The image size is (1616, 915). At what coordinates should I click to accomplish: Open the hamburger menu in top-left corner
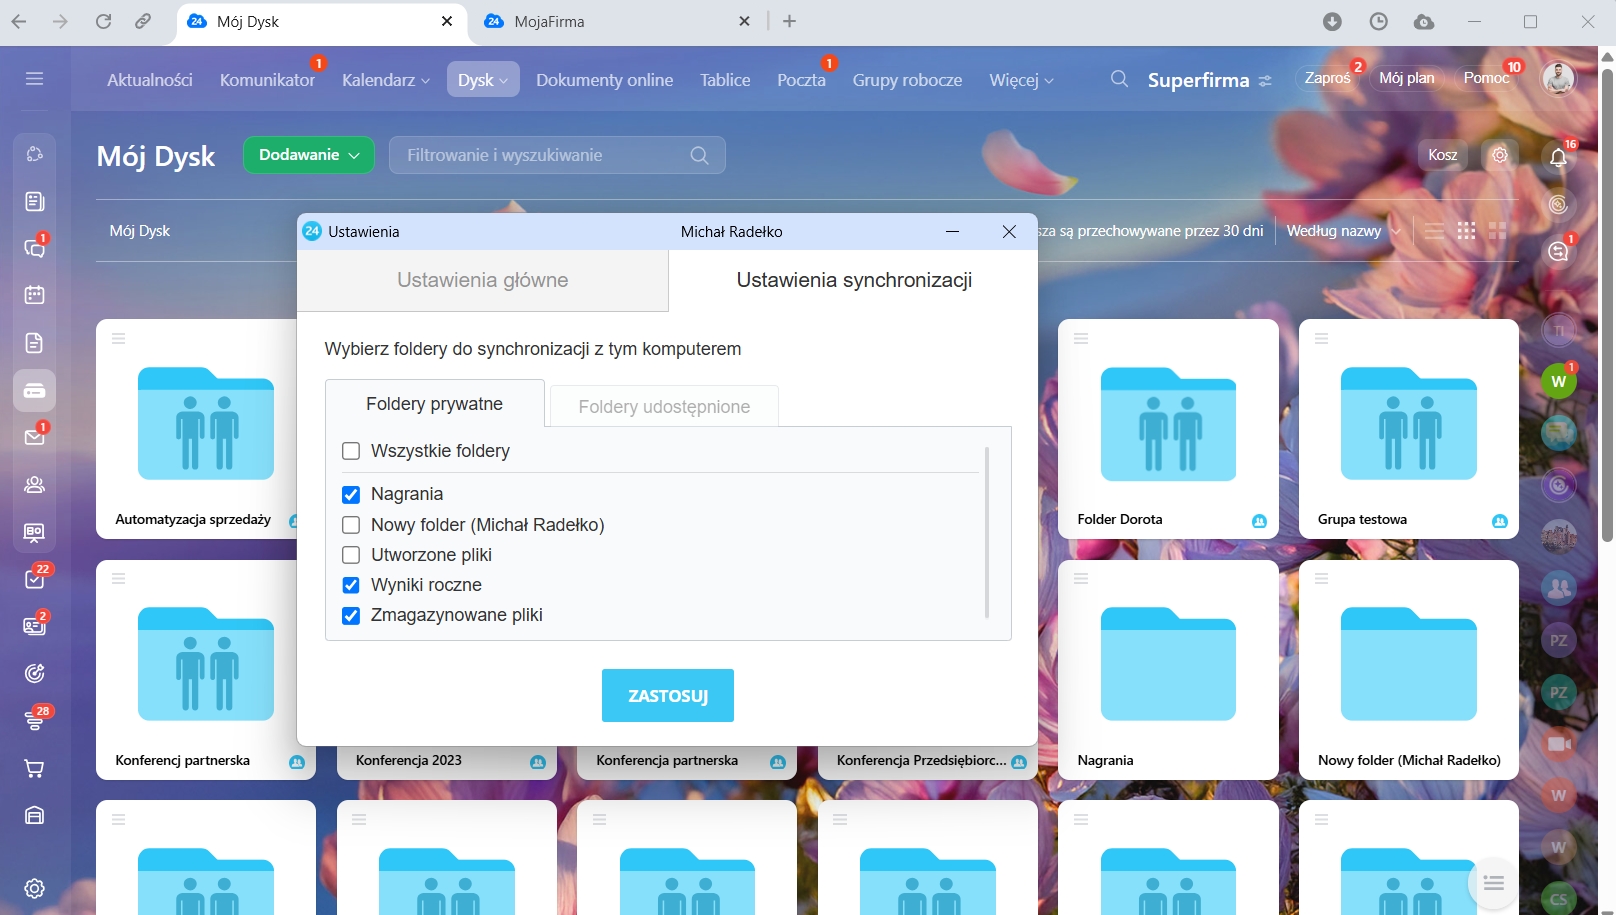pyautogui.click(x=35, y=79)
